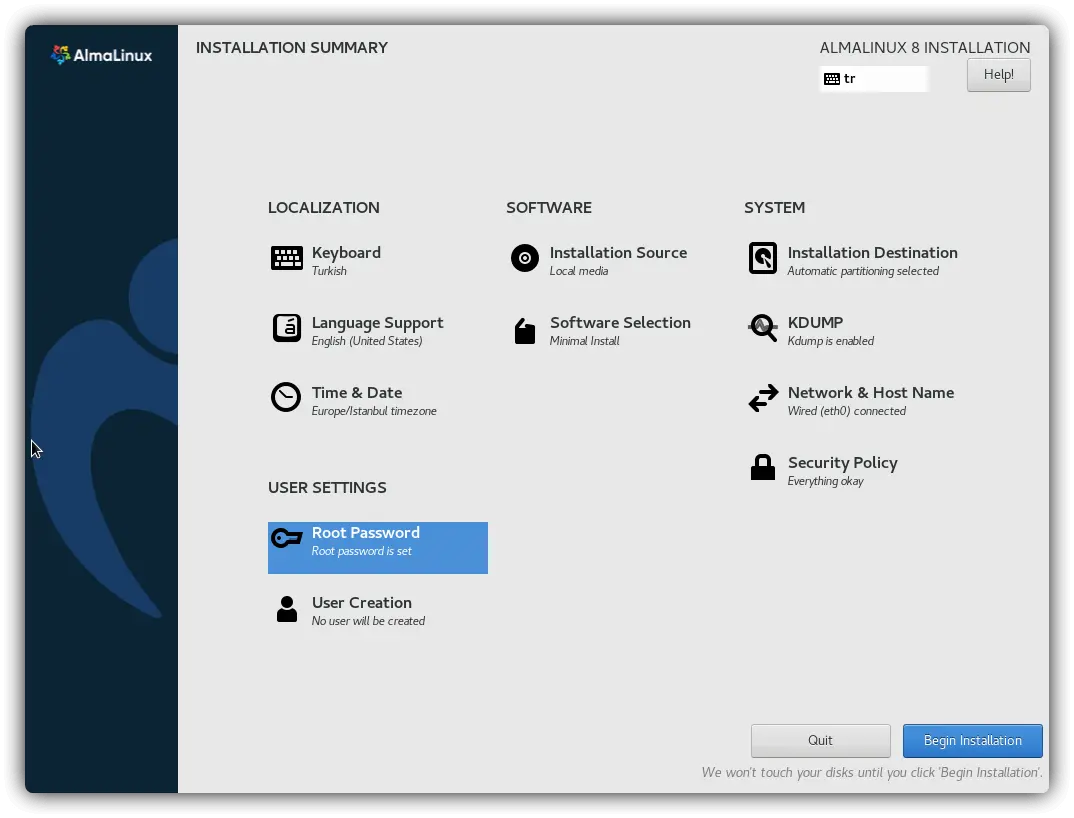Click the KDUMP magnifier icon

coord(762,328)
